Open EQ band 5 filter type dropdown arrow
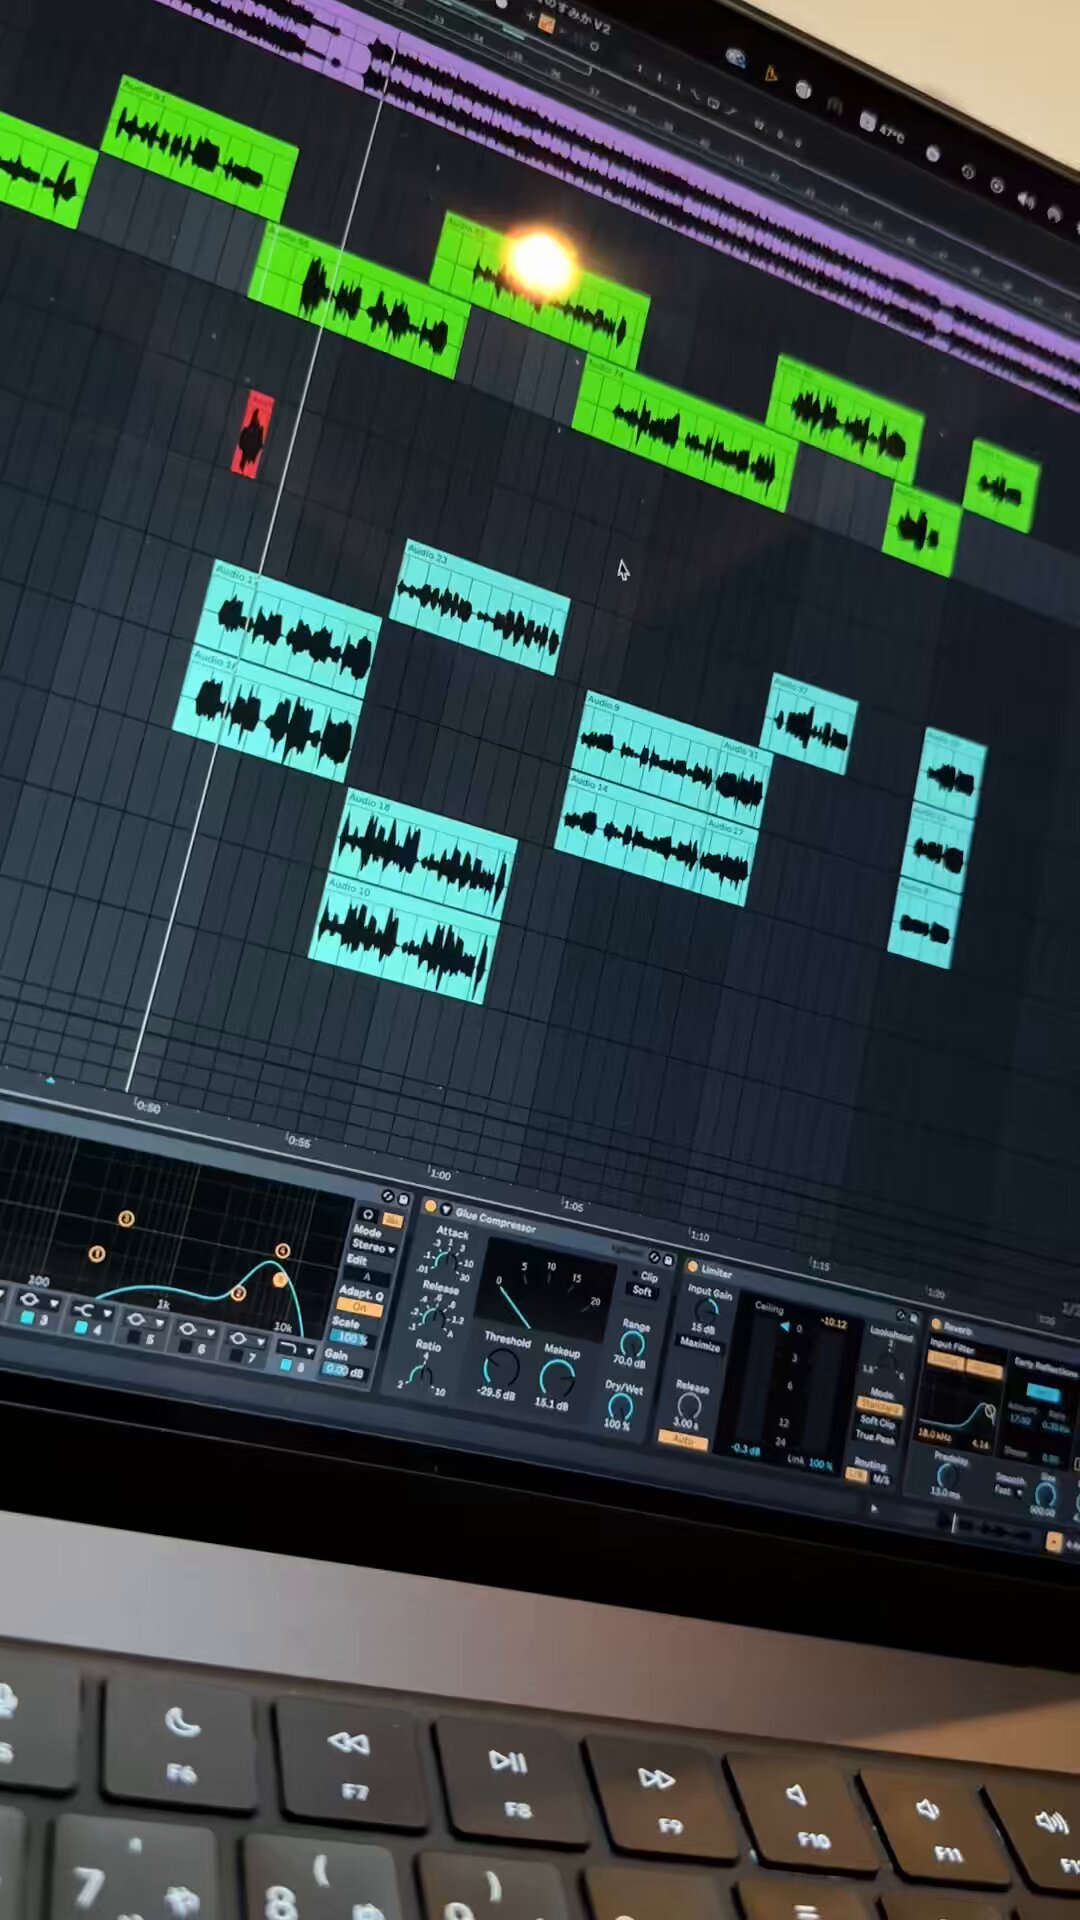This screenshot has height=1920, width=1080. coord(159,1323)
